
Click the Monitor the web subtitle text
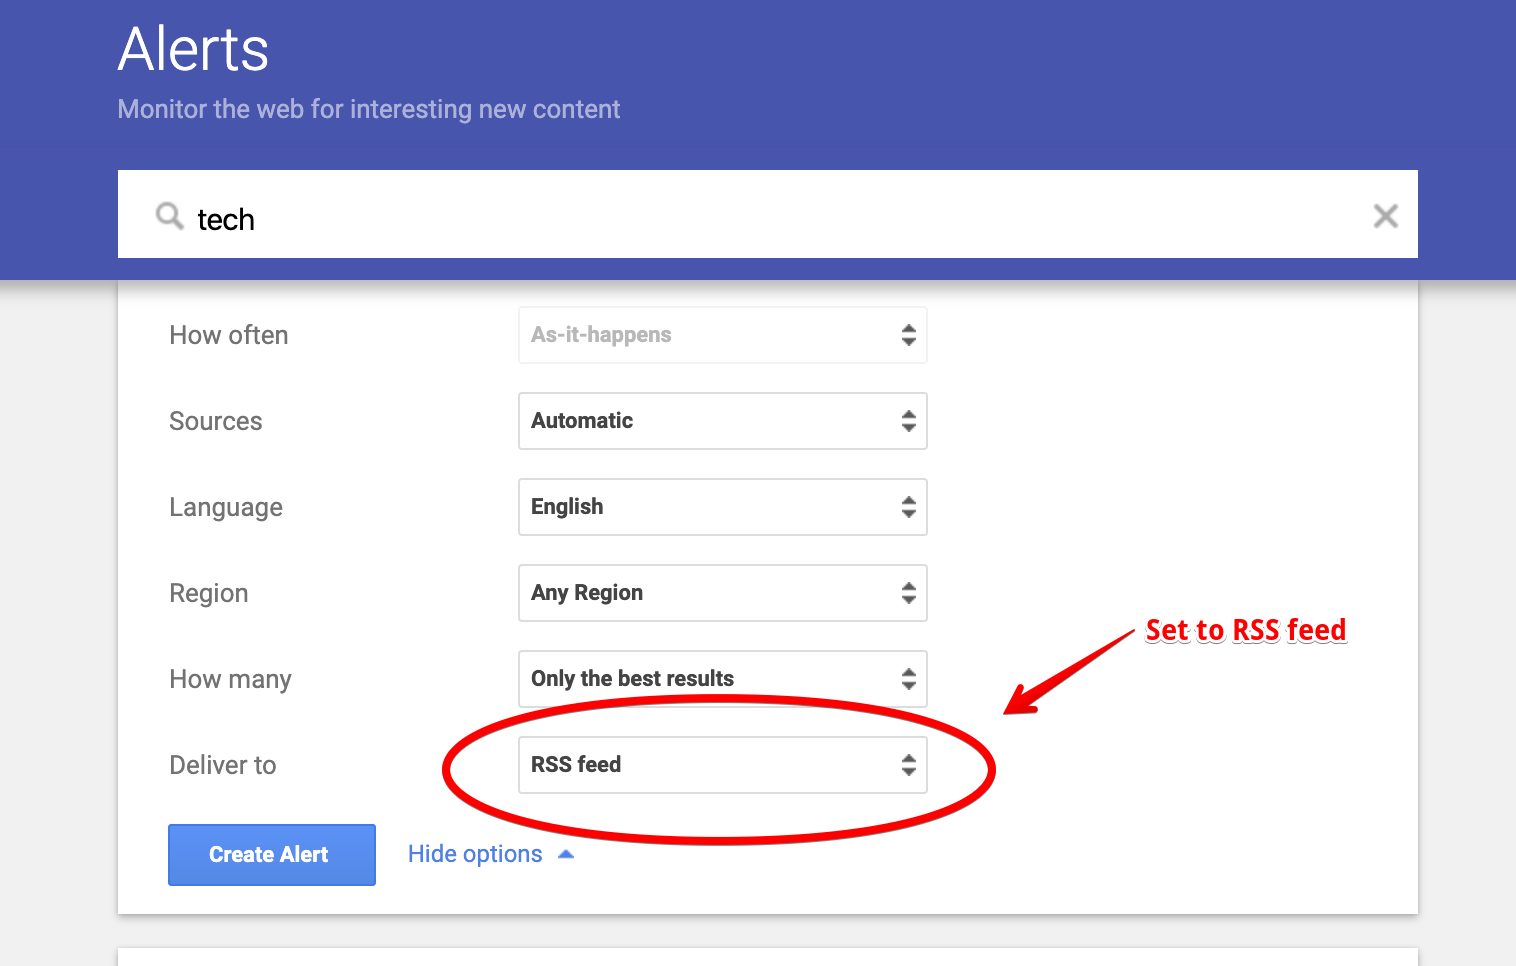369,109
